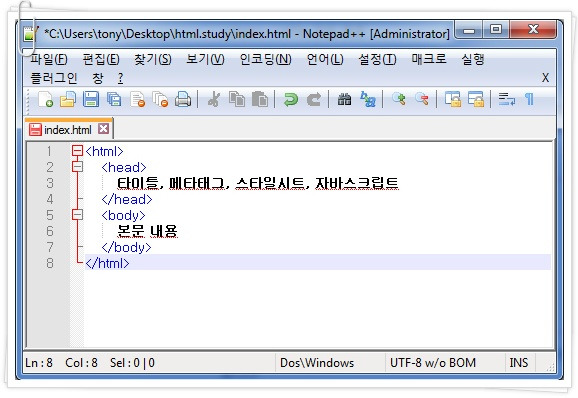The width and height of the screenshot is (578, 398).
Task: Create a new file with the New icon
Action: coord(46,100)
